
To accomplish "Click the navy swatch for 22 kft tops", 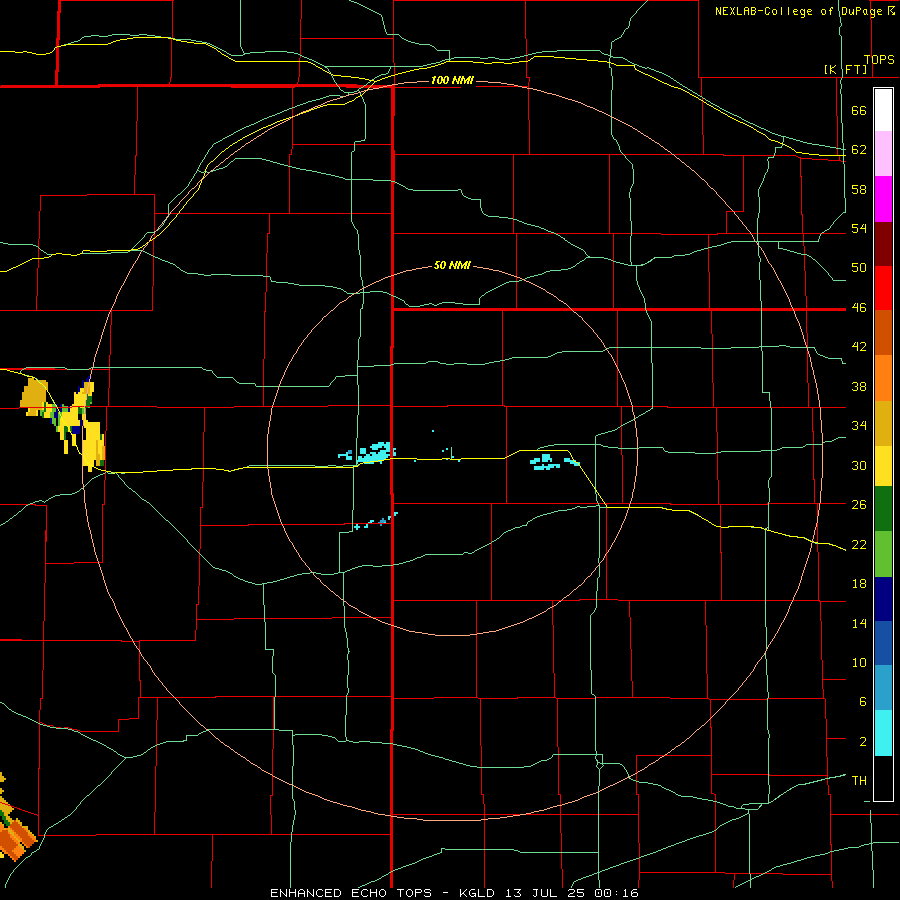I will click(x=883, y=599).
